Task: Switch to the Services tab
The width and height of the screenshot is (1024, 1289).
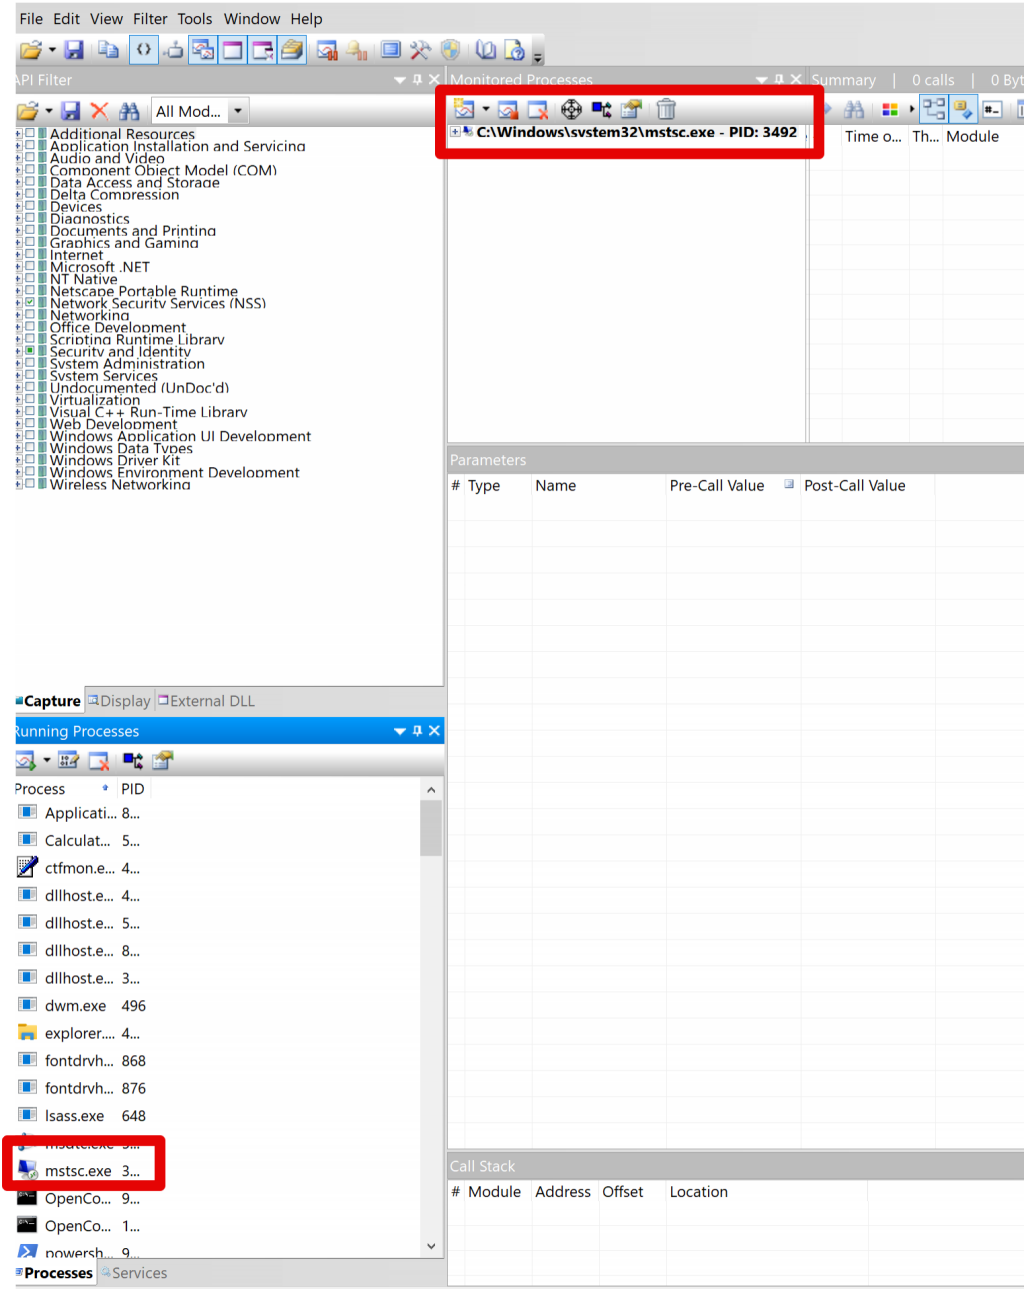Action: click(x=139, y=1272)
